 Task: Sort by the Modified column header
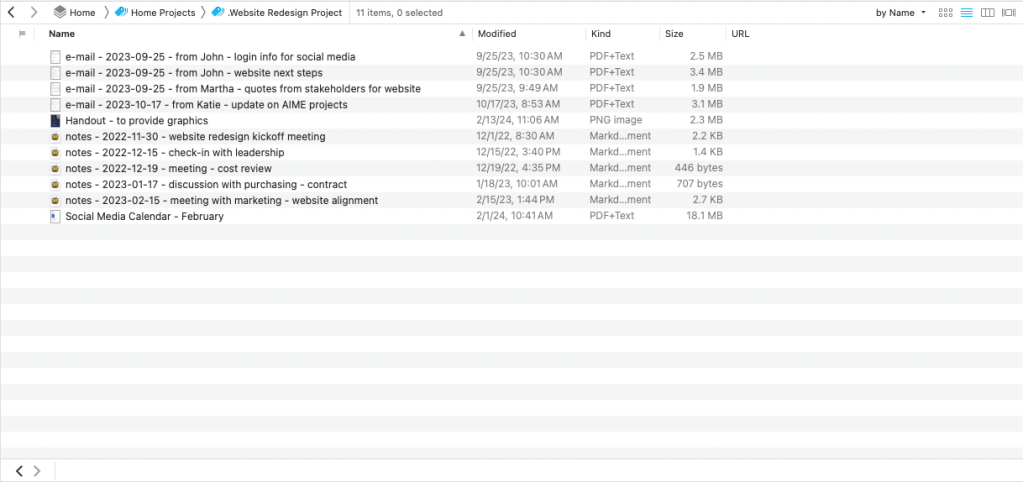point(497,34)
